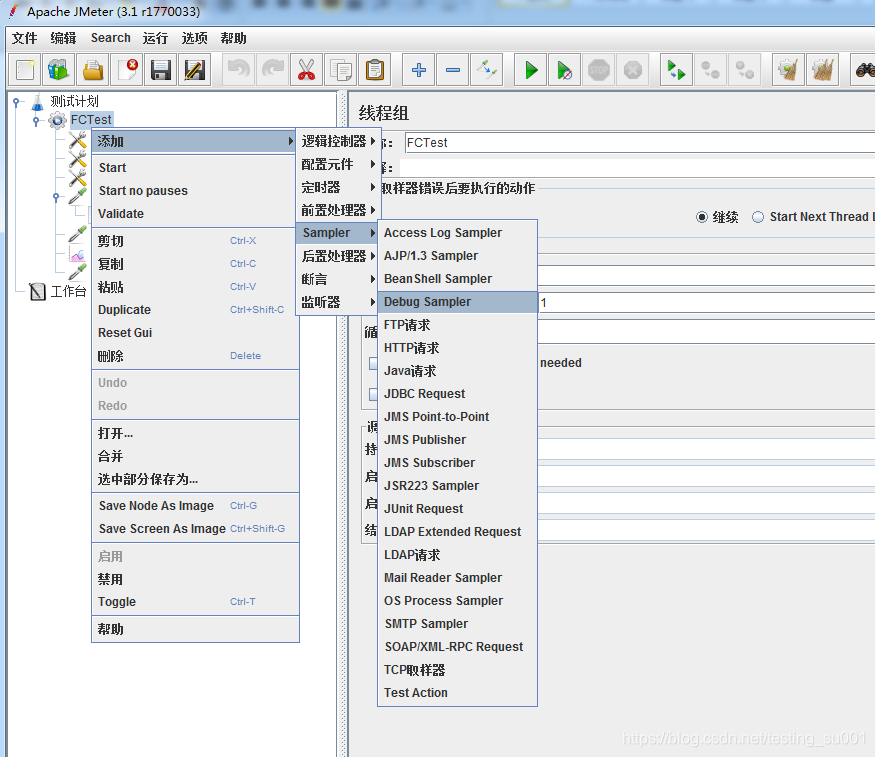The width and height of the screenshot is (875, 757).
Task: Collapse the 测试计划 tree node
Action: click(16, 102)
